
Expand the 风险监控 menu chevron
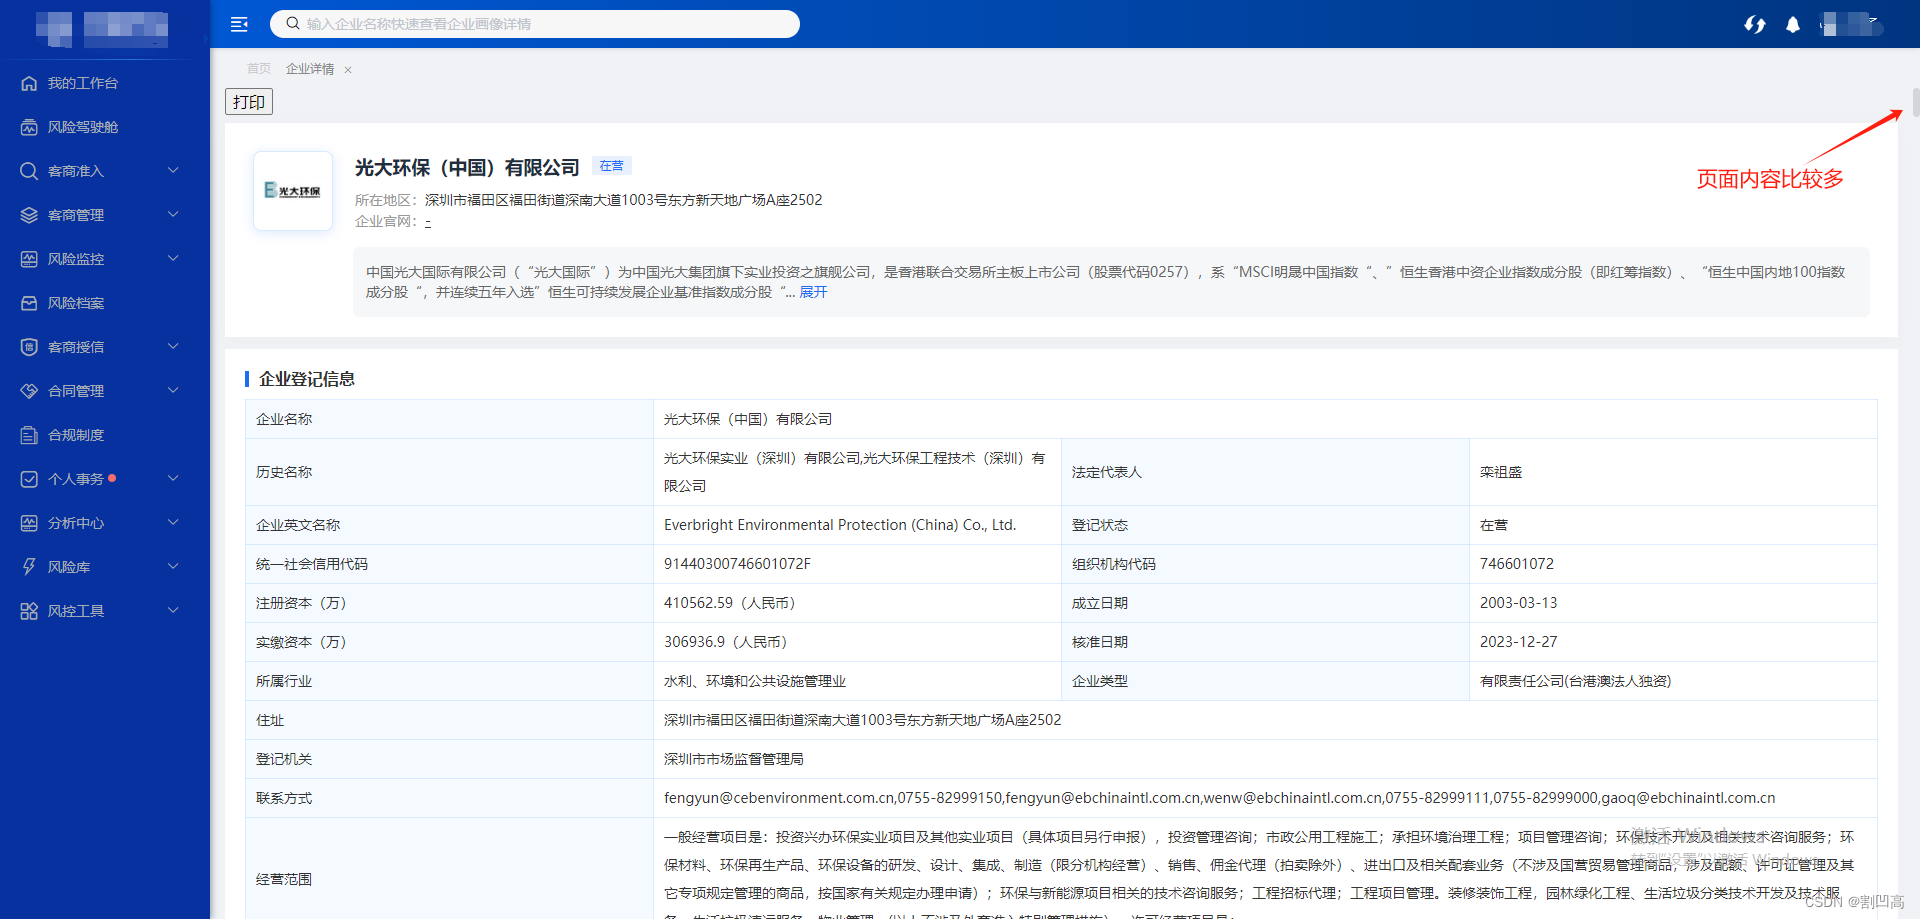pos(173,259)
